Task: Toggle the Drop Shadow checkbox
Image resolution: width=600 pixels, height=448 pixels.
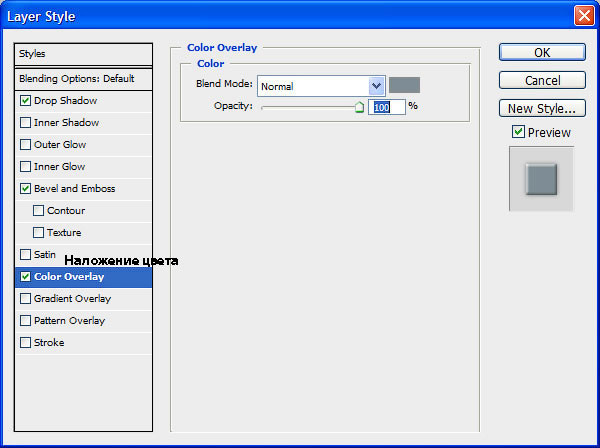Action: [25, 101]
